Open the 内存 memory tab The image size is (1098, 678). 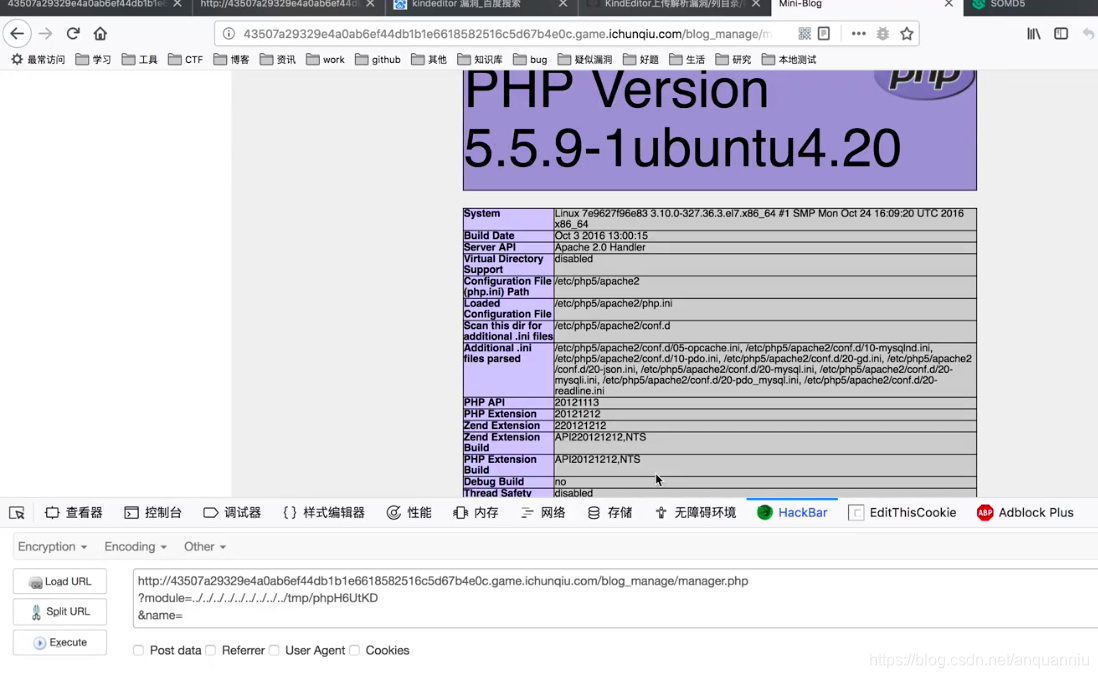pyautogui.click(x=475, y=513)
